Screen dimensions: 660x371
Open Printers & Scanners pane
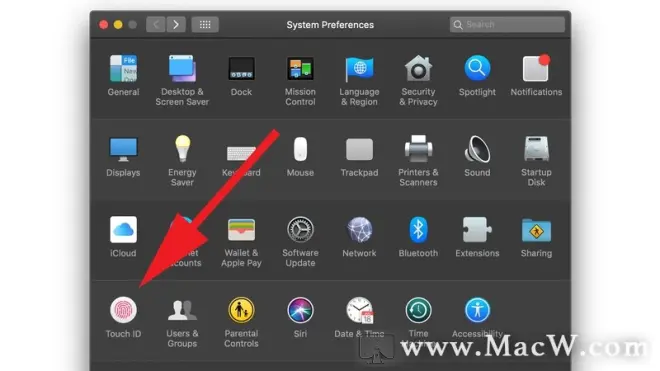[418, 149]
